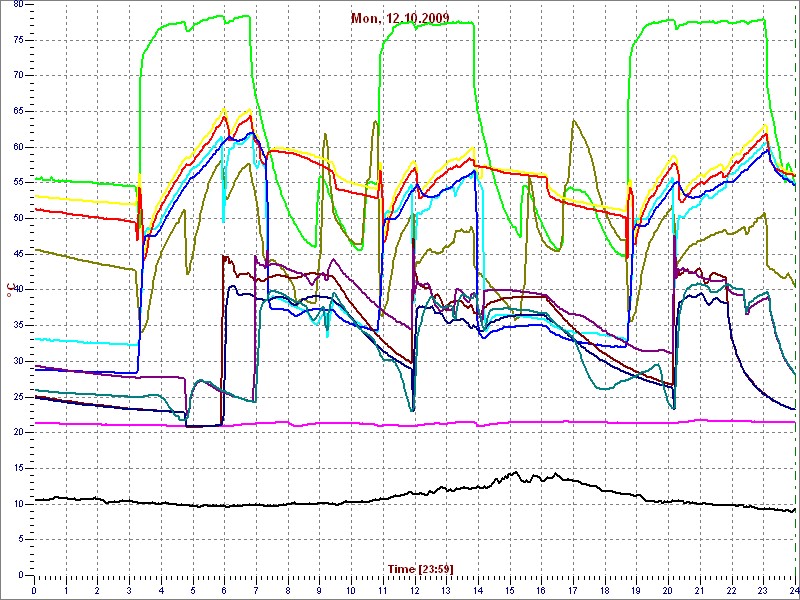Click hour 4 on the time axis
The image size is (800, 600).
point(161,591)
